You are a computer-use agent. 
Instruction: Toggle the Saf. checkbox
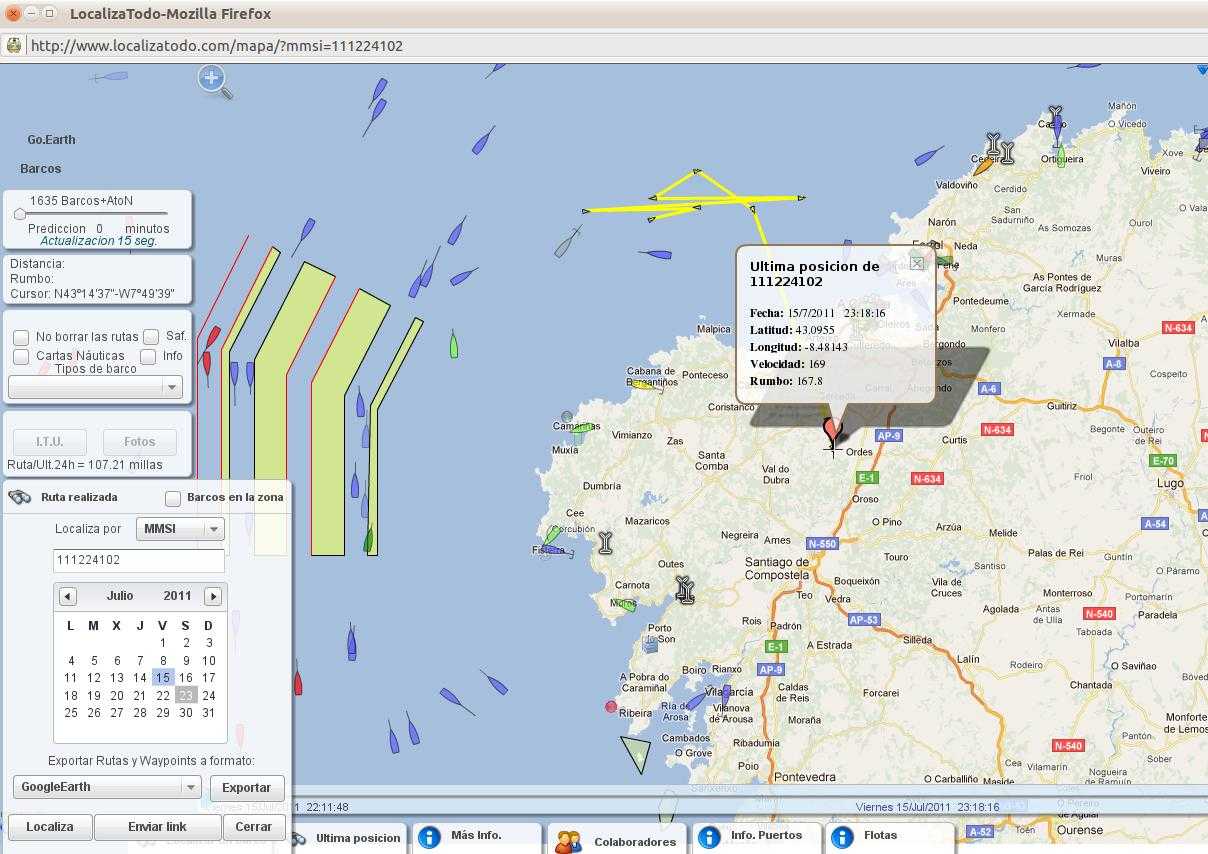151,337
